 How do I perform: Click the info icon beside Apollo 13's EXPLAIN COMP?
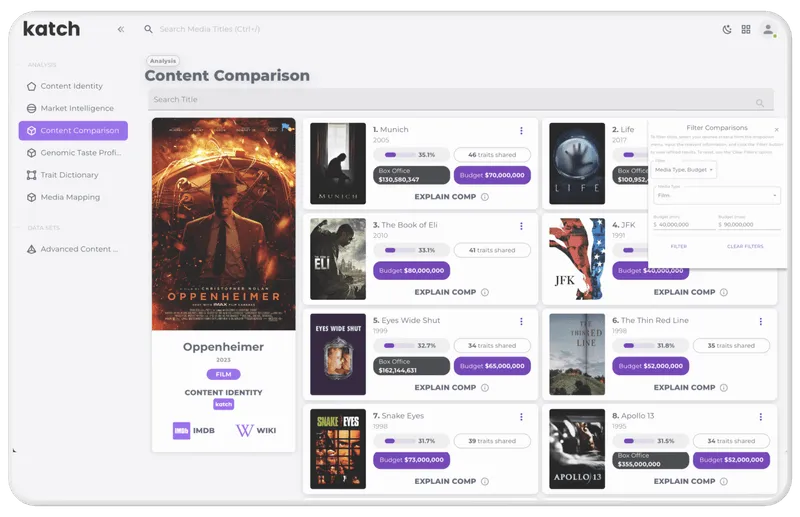coord(724,481)
